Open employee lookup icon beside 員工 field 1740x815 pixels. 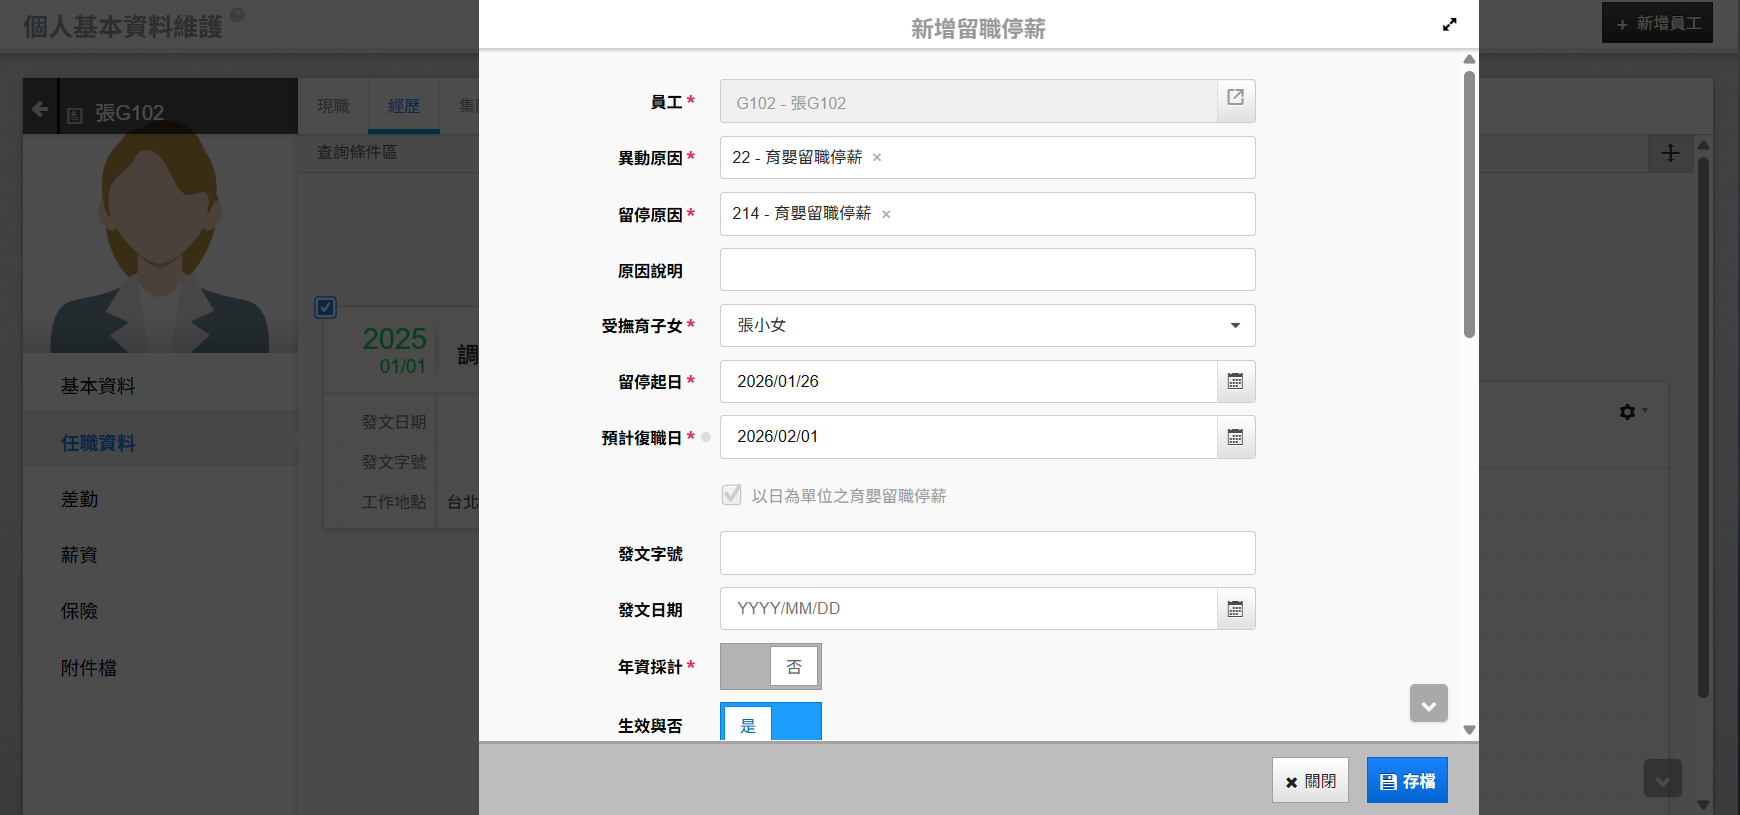click(1235, 101)
